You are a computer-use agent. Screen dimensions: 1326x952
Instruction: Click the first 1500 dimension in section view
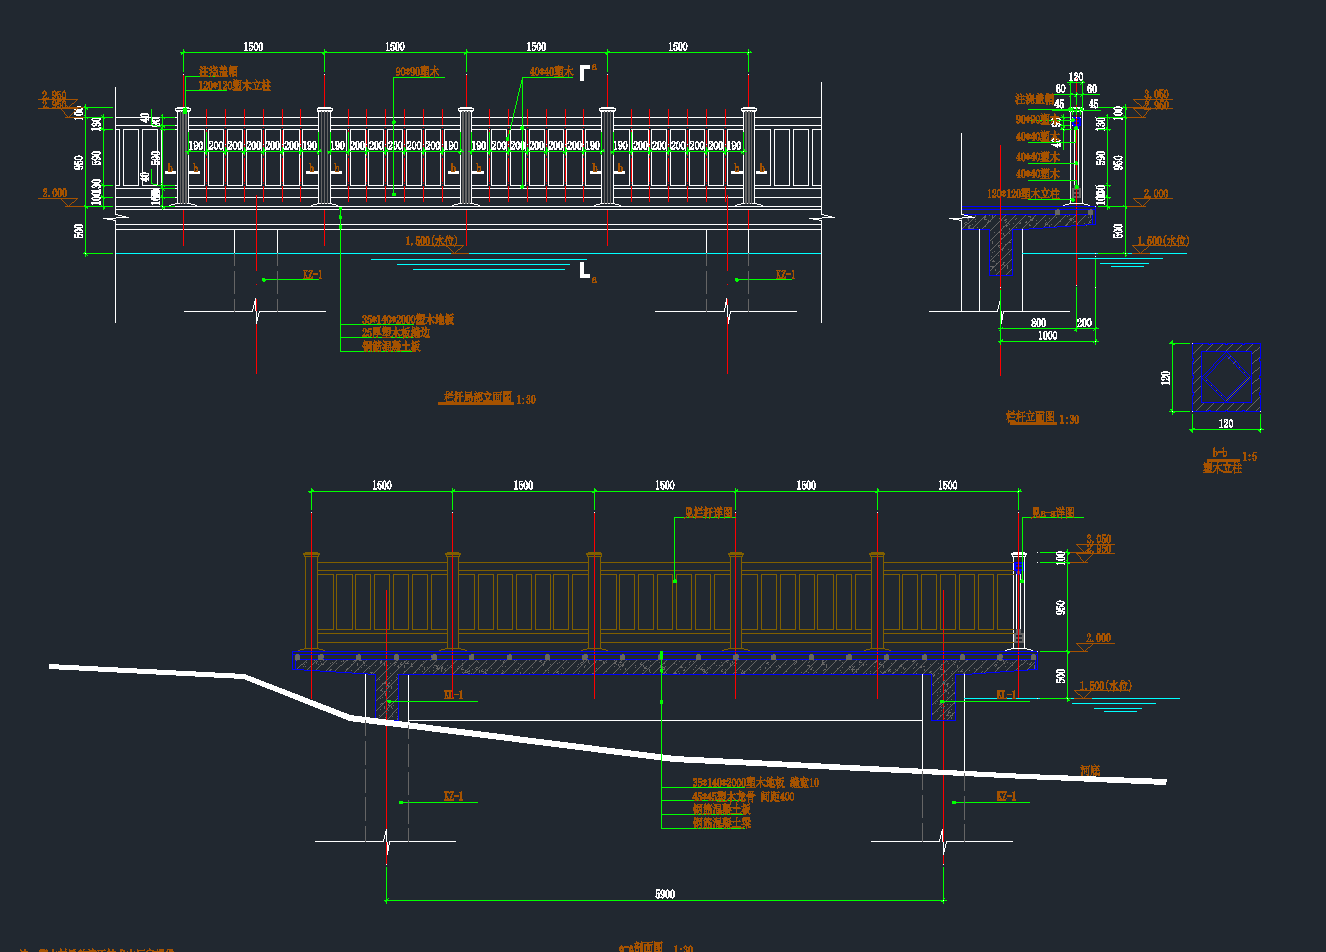tap(382, 485)
